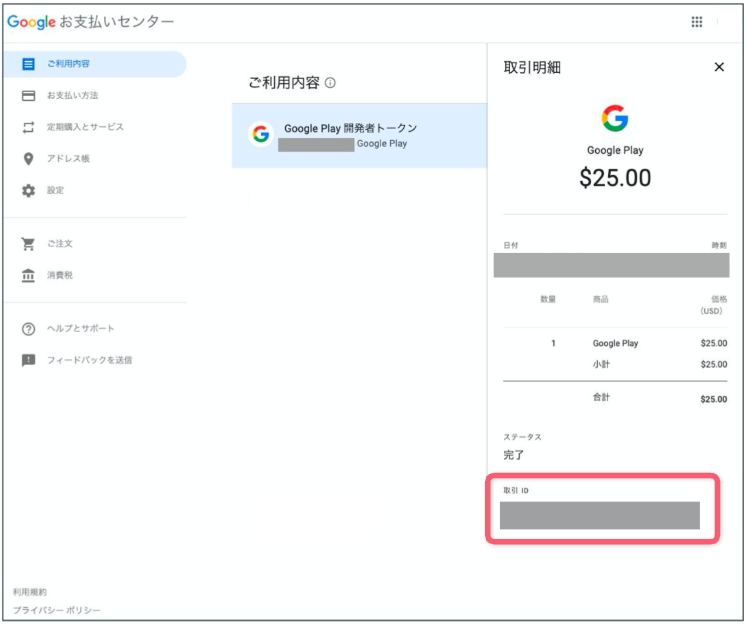Open the Google apps grid icon

(697, 21)
